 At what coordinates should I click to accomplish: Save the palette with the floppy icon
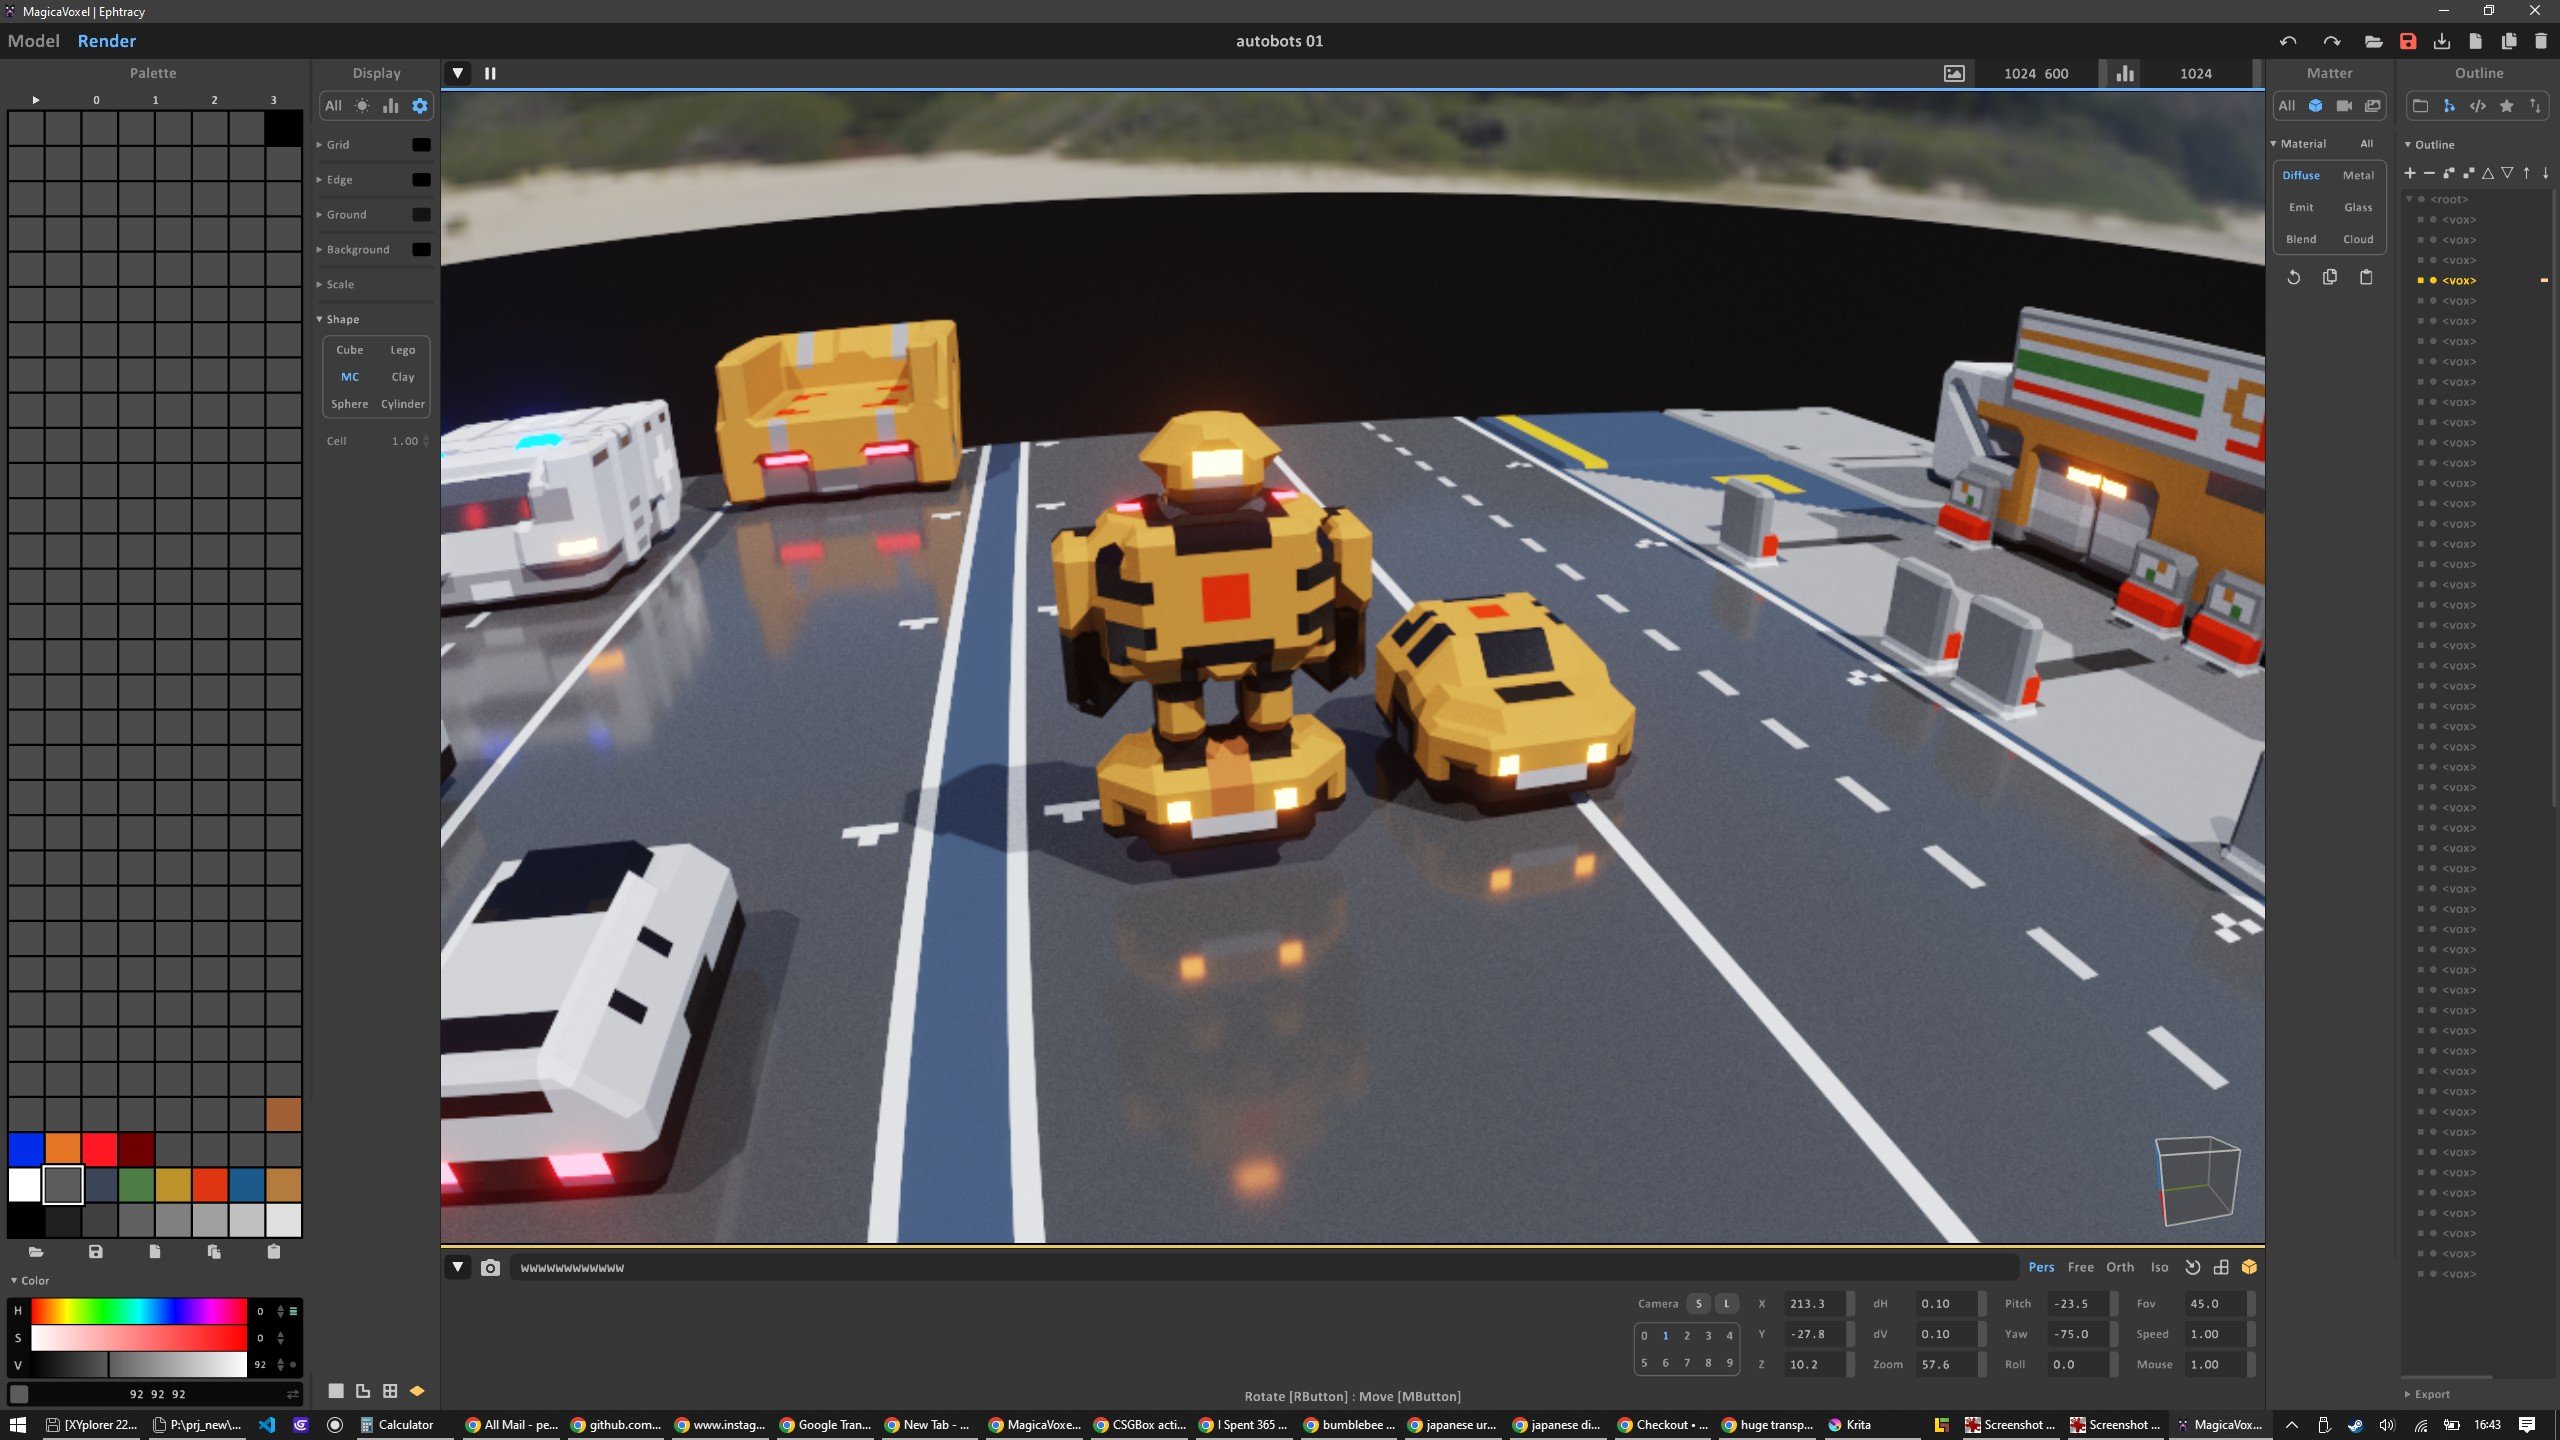(96, 1251)
